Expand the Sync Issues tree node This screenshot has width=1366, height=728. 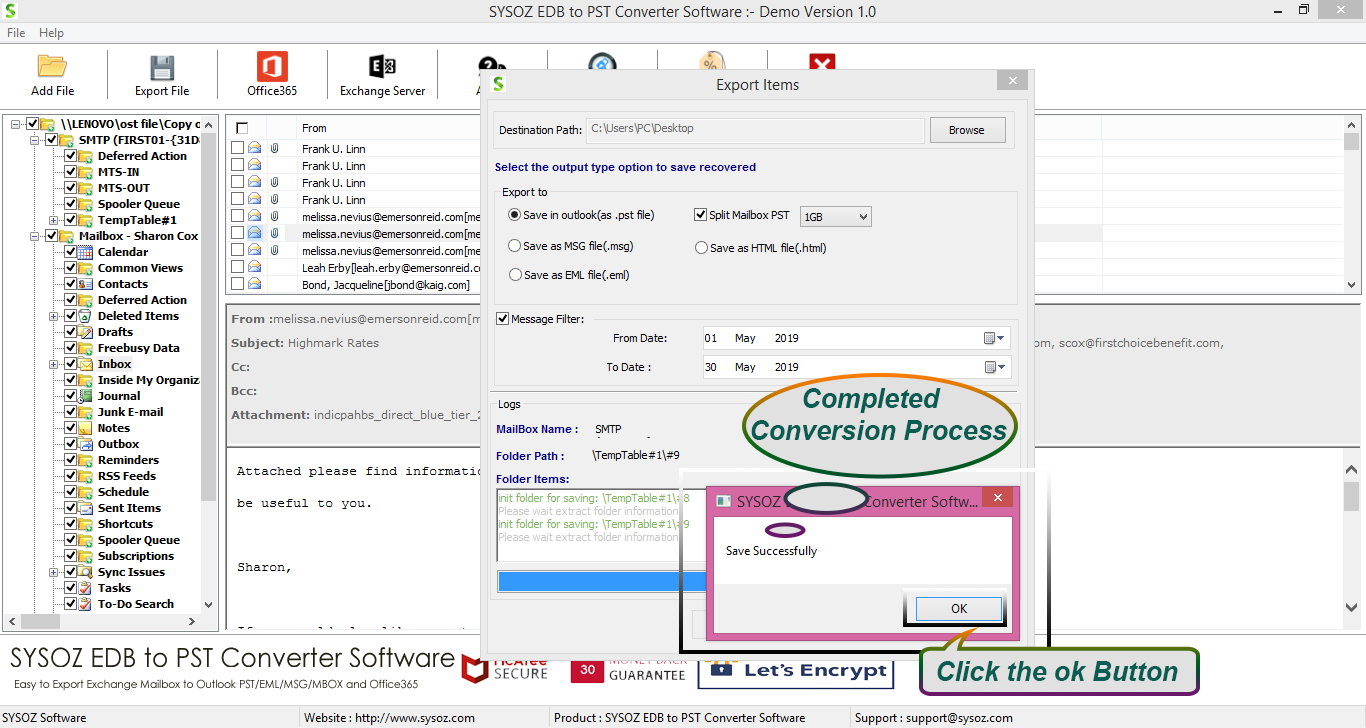54,572
